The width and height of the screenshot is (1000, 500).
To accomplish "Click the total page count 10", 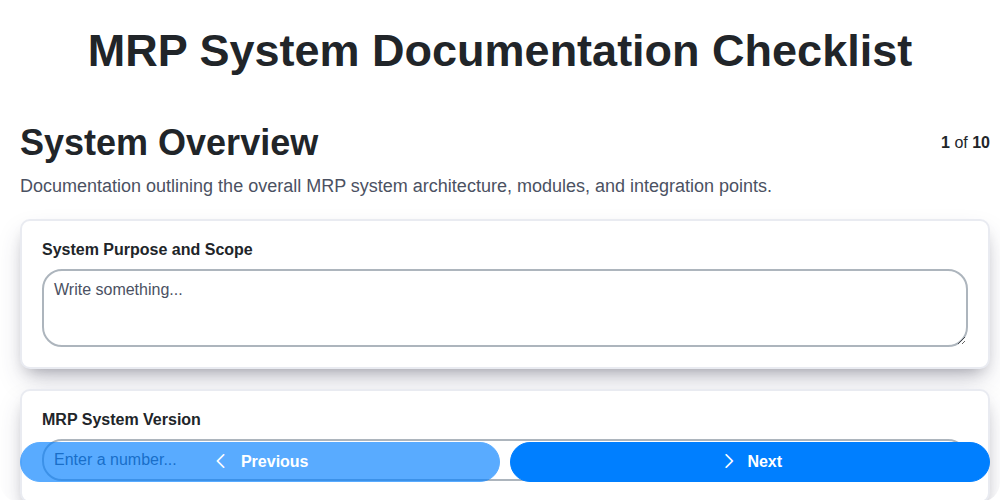I will click(980, 142).
